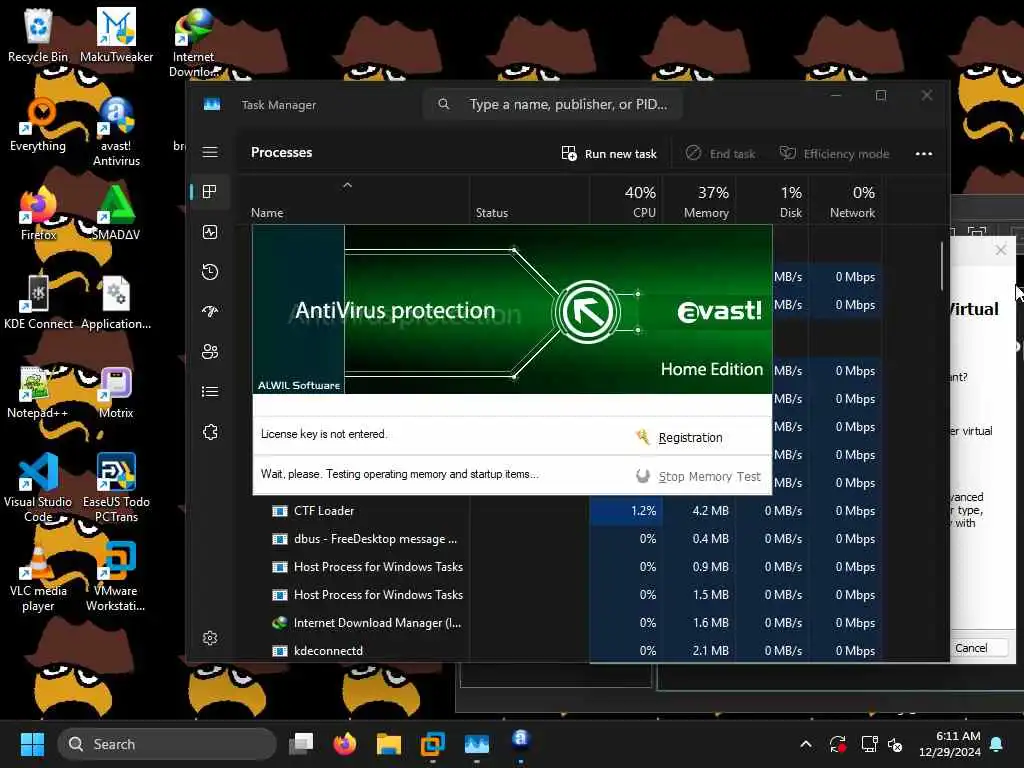Show hidden system tray icons
1024x768 pixels.
point(806,744)
